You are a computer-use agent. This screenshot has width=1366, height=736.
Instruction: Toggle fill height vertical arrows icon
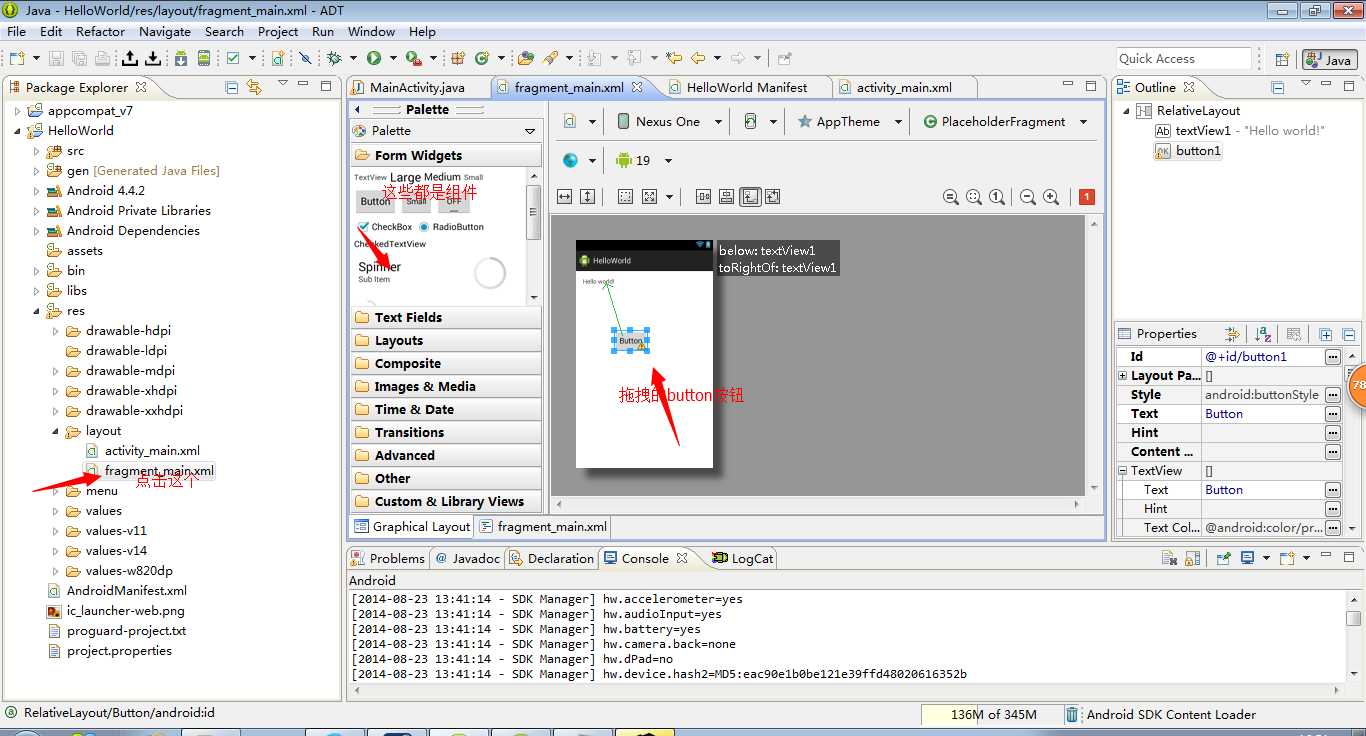(588, 197)
